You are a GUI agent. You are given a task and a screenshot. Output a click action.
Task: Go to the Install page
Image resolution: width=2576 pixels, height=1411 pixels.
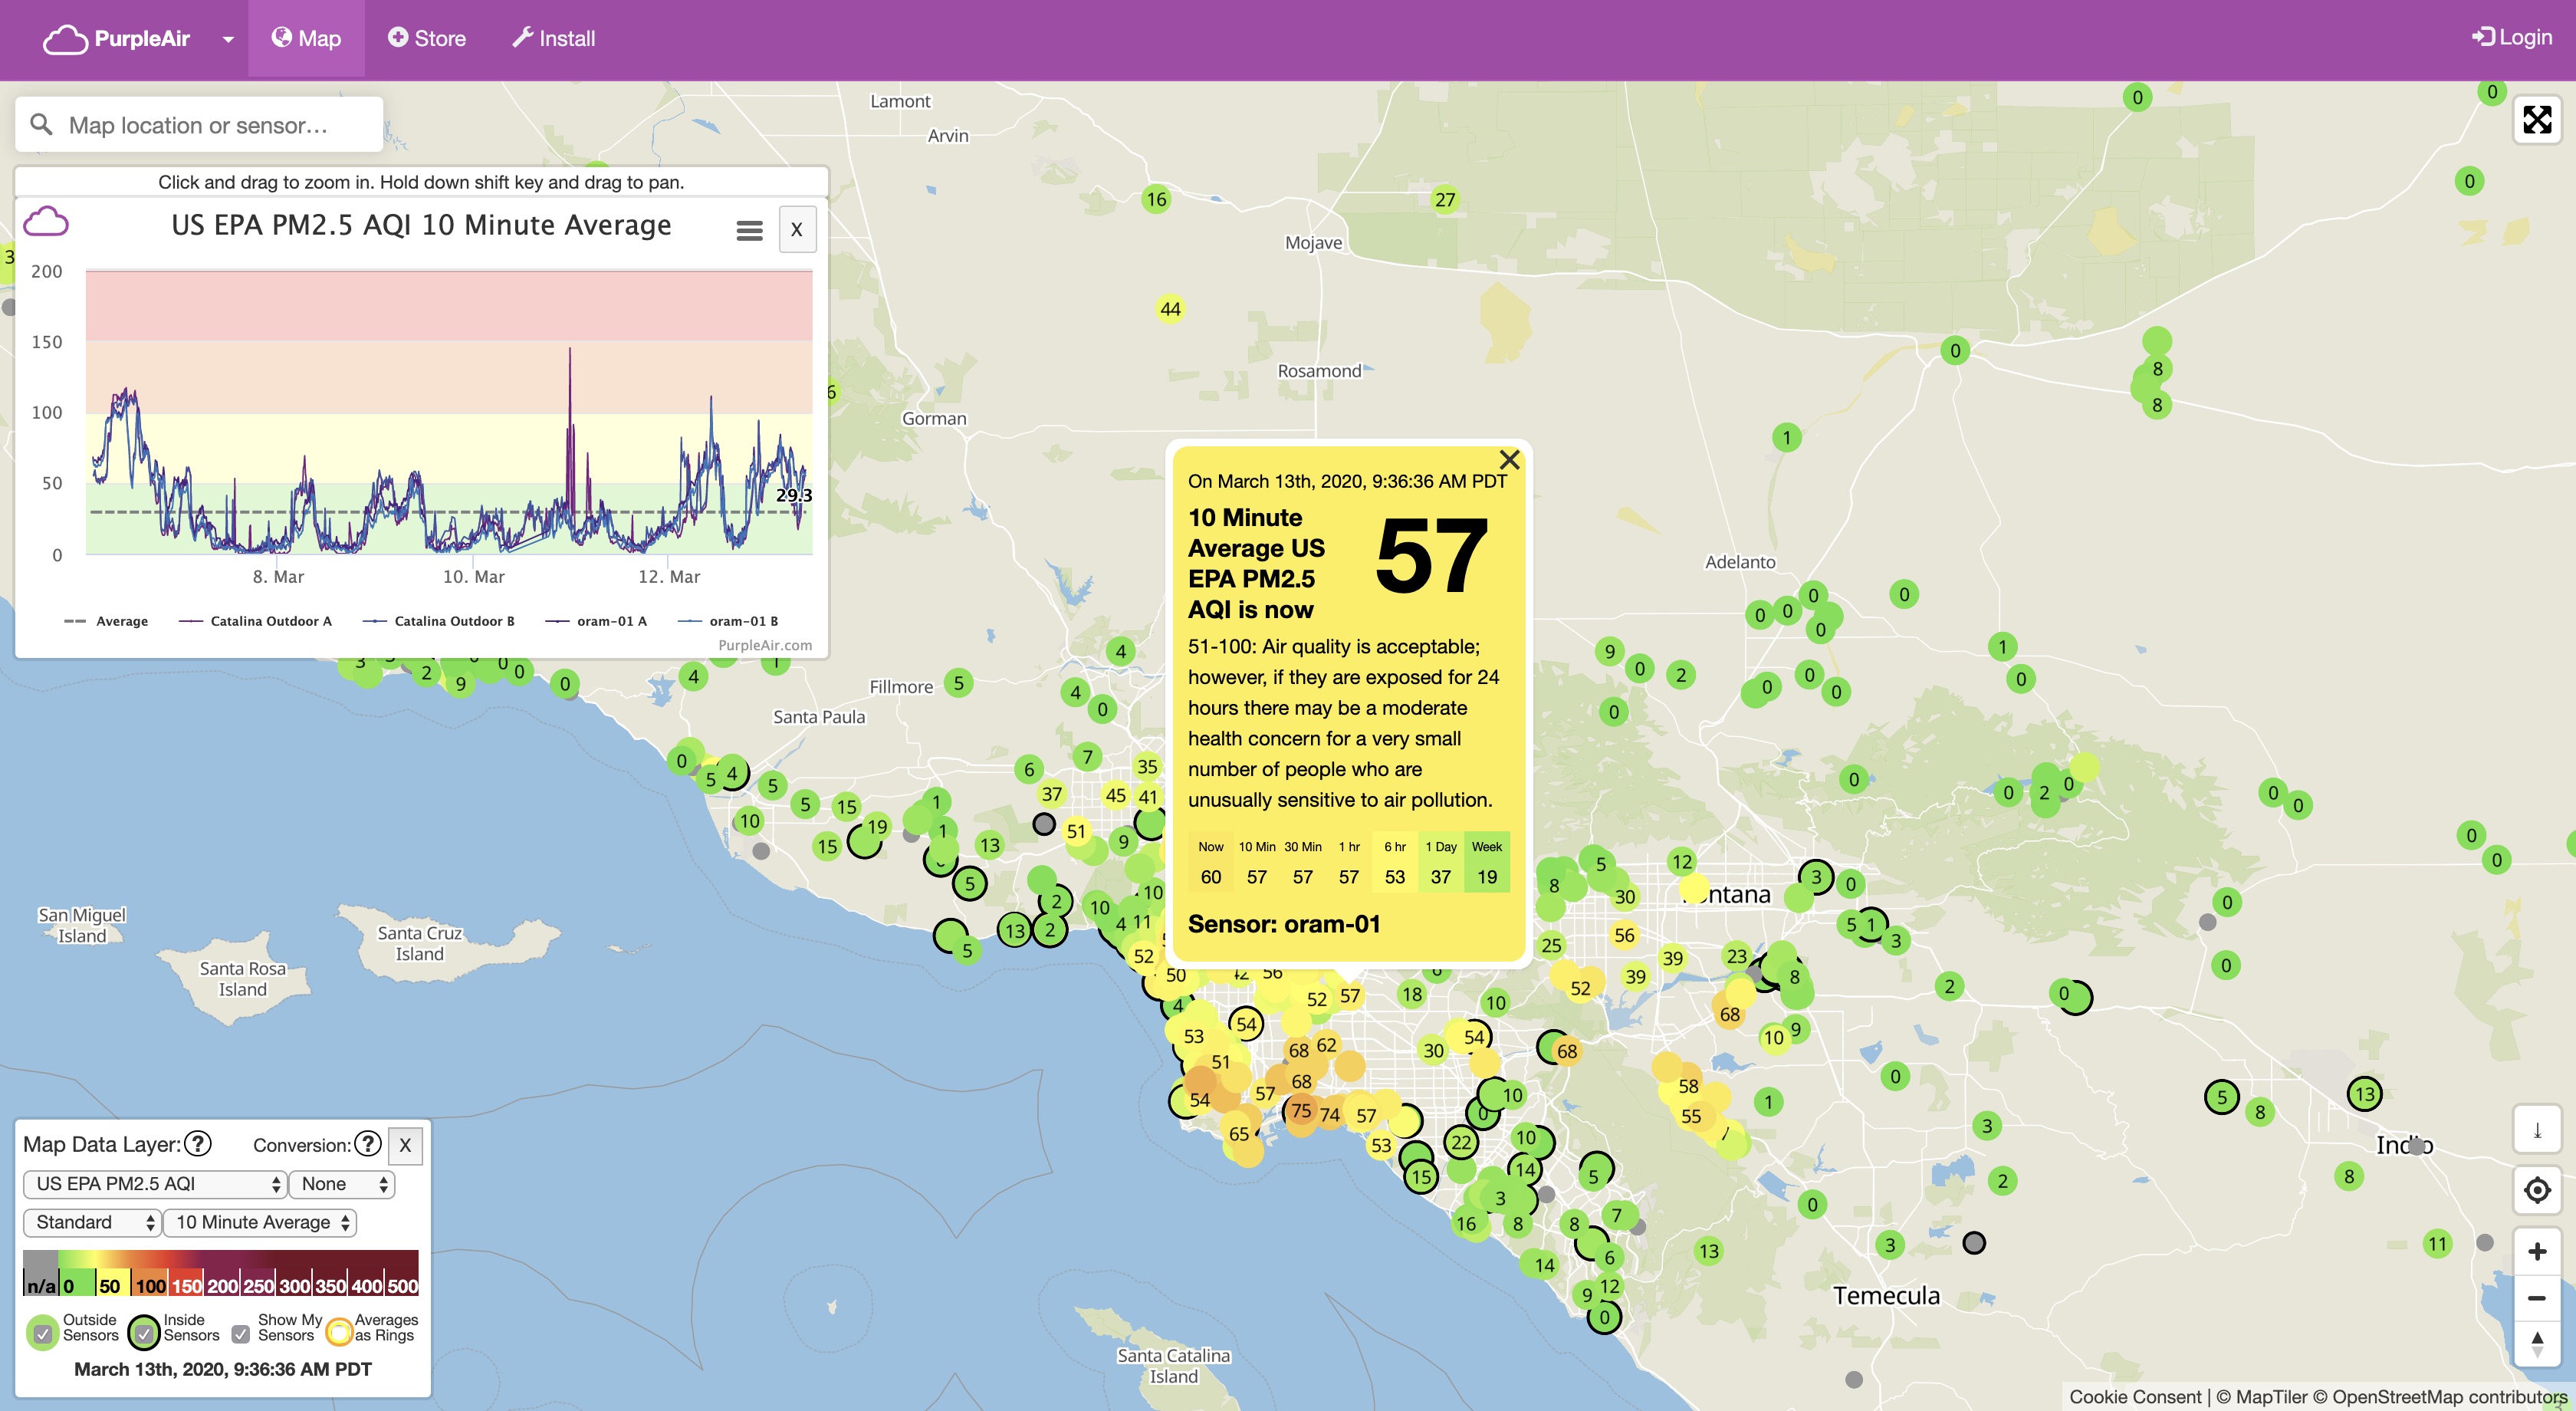pyautogui.click(x=553, y=38)
